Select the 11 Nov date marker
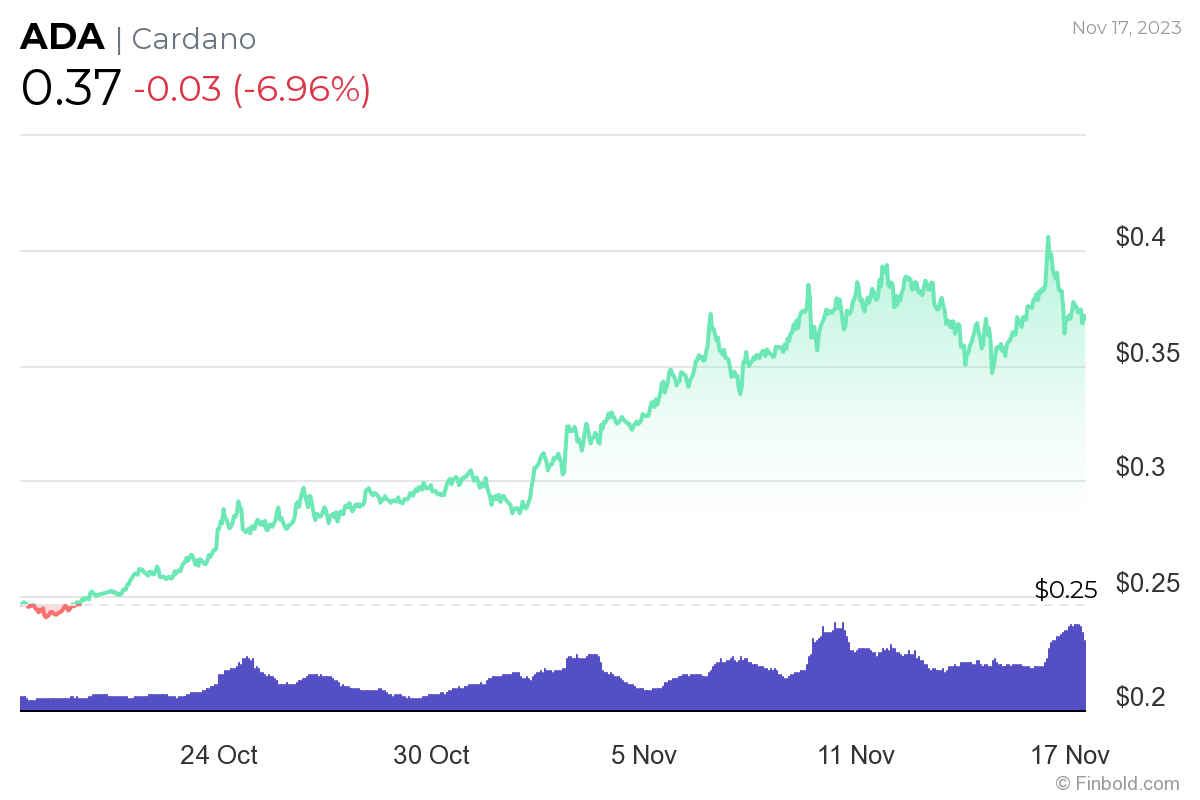The width and height of the screenshot is (1200, 800). click(x=857, y=755)
